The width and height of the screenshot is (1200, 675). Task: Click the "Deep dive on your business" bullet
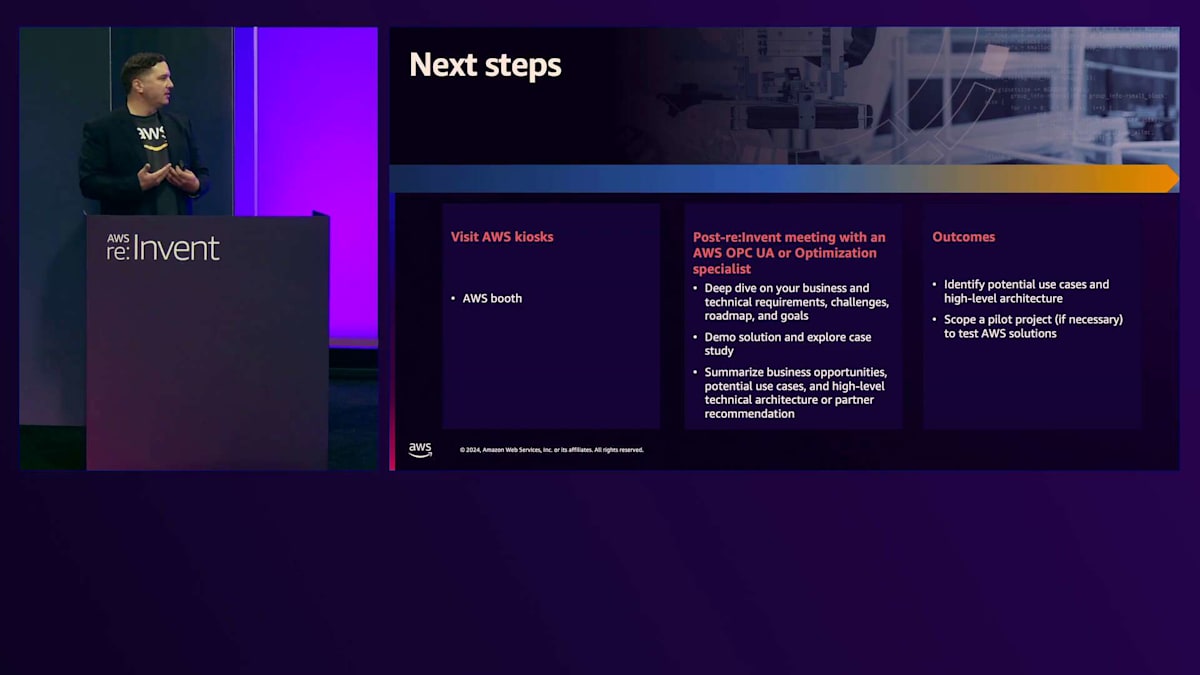click(790, 302)
